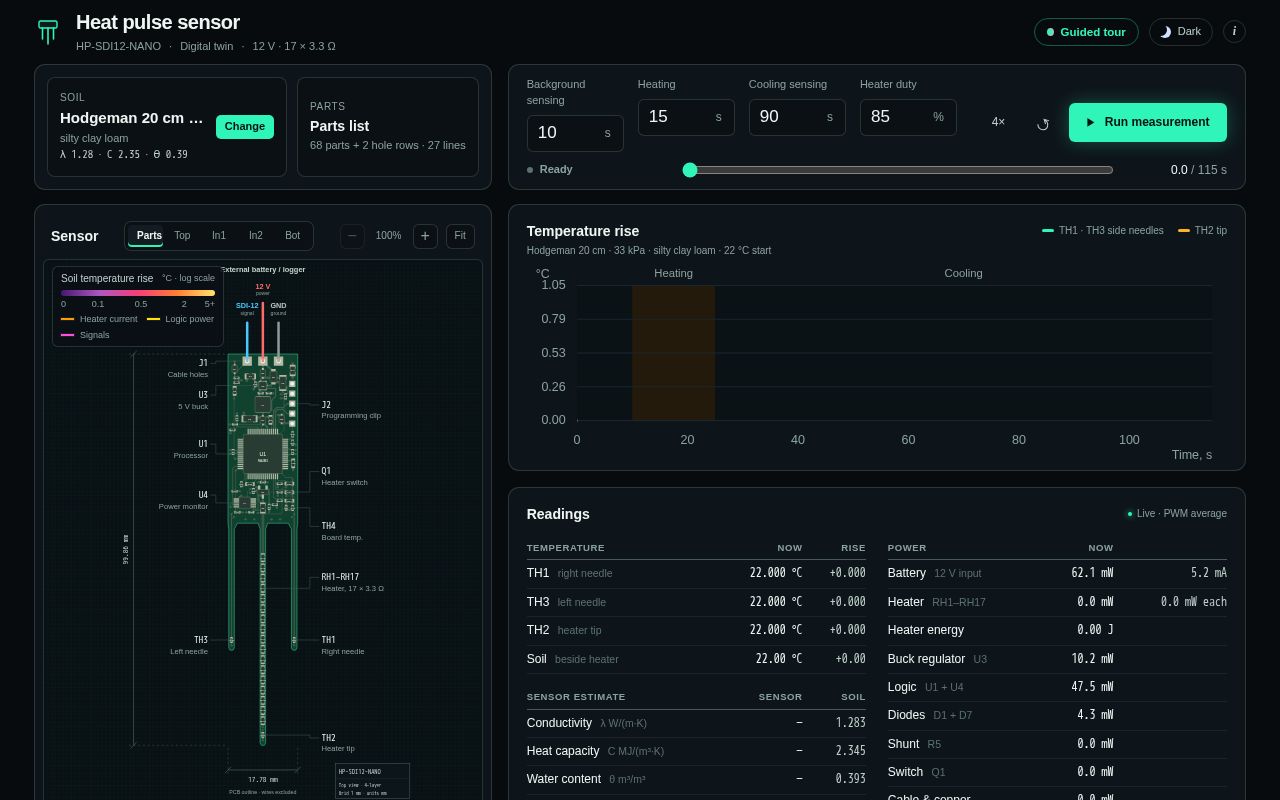Click the TH2 tip legend entry
This screenshot has height=800, width=1280.
click(x=1202, y=230)
